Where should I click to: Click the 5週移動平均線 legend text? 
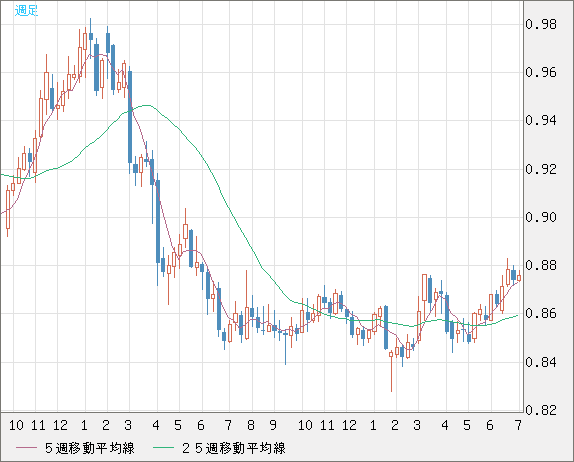coord(90,448)
